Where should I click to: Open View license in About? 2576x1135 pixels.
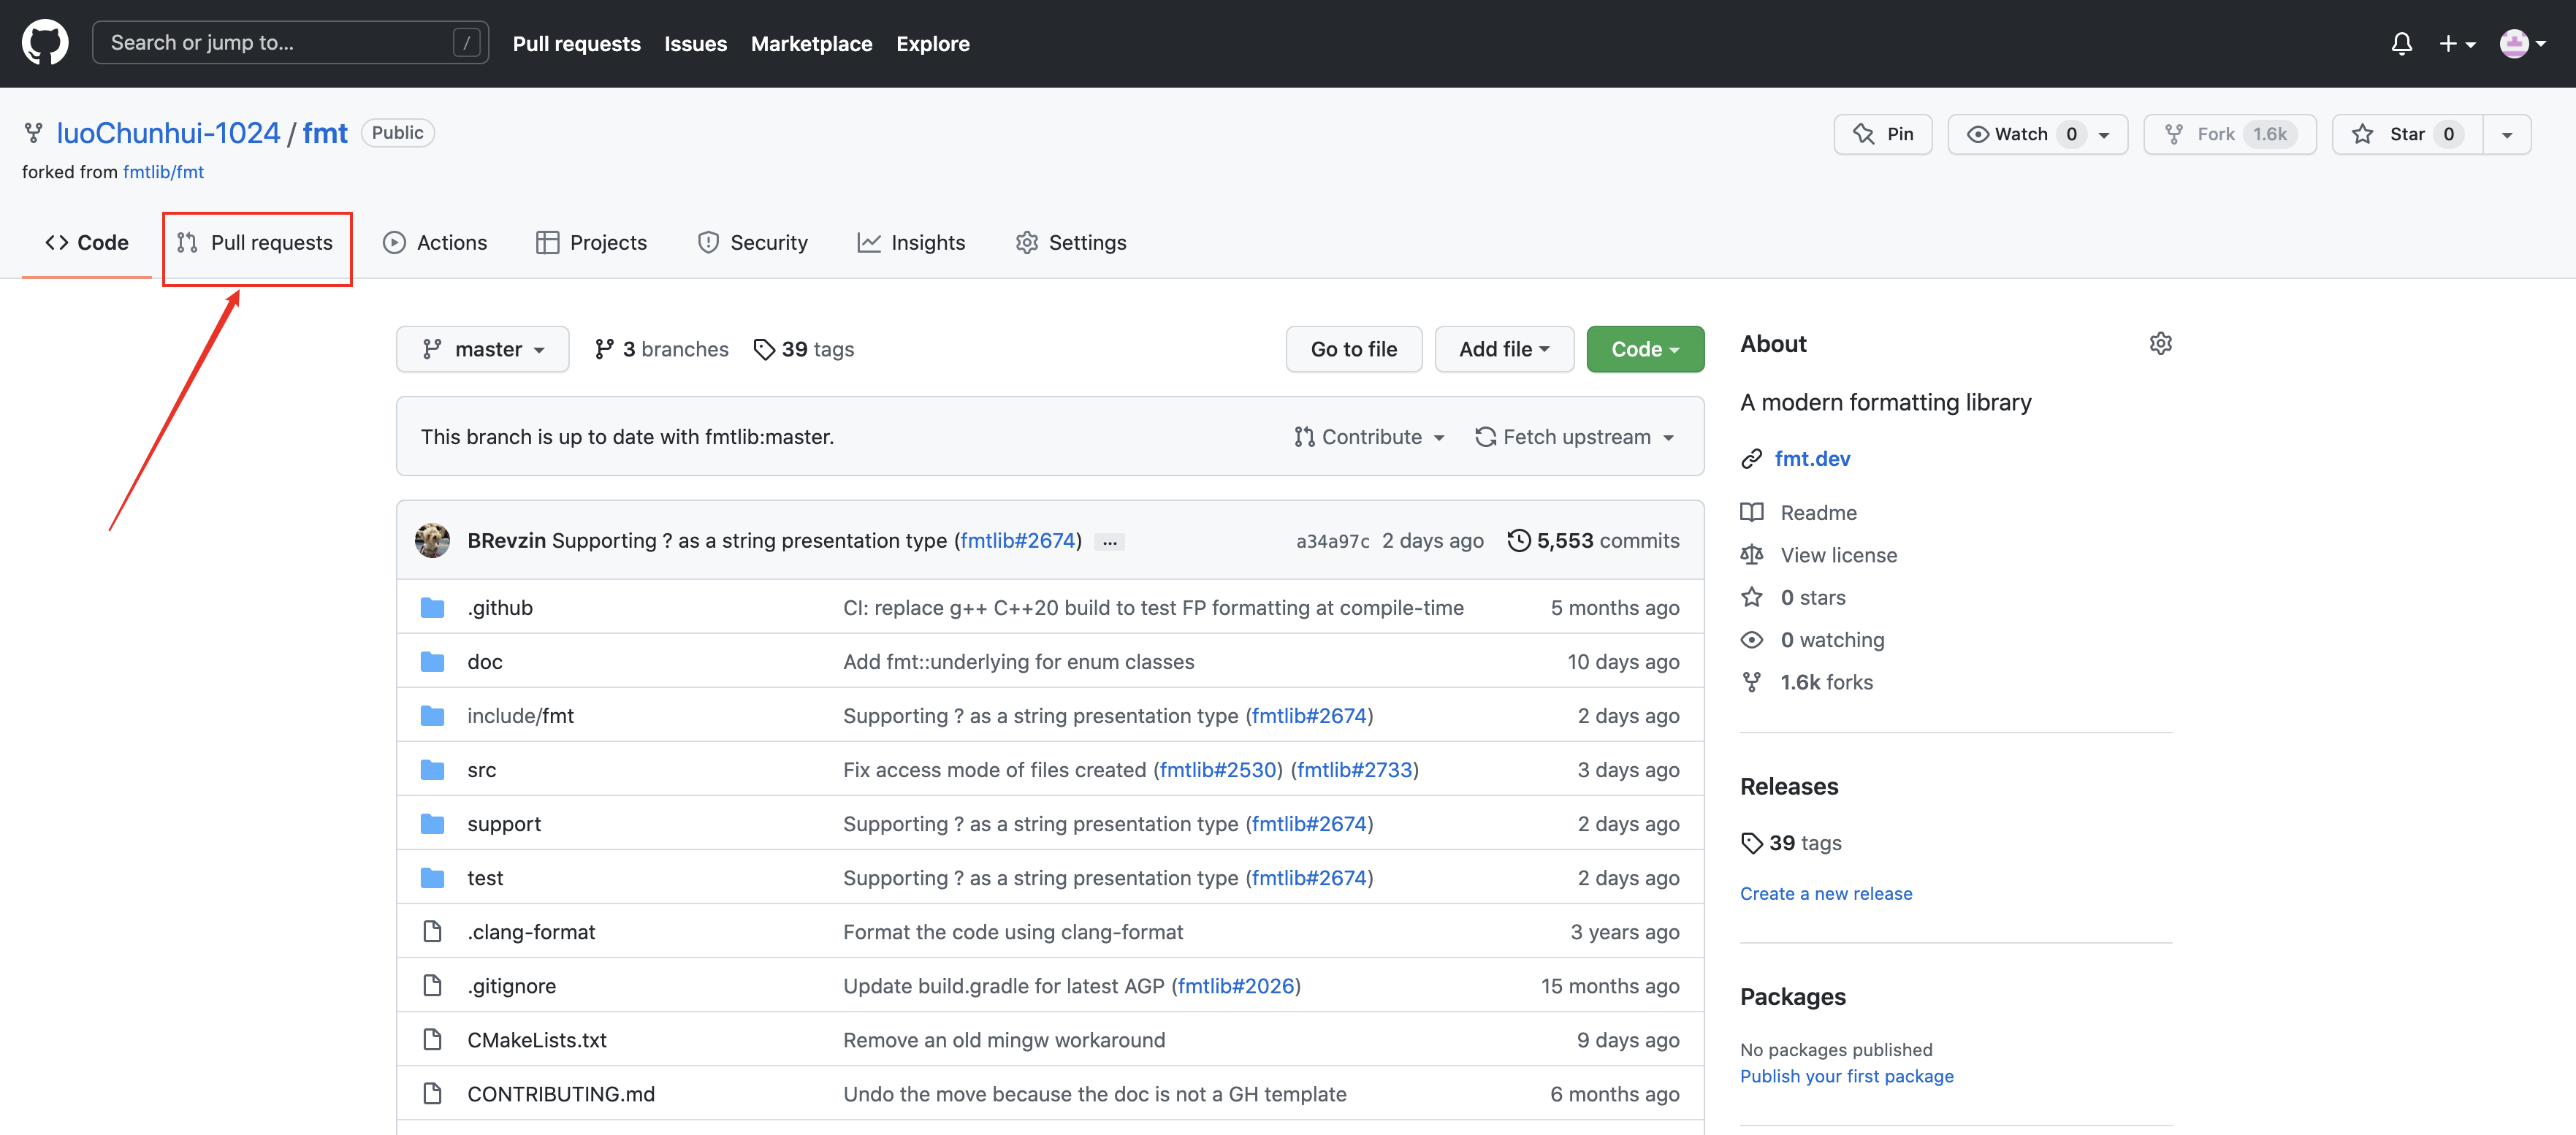click(x=1838, y=555)
